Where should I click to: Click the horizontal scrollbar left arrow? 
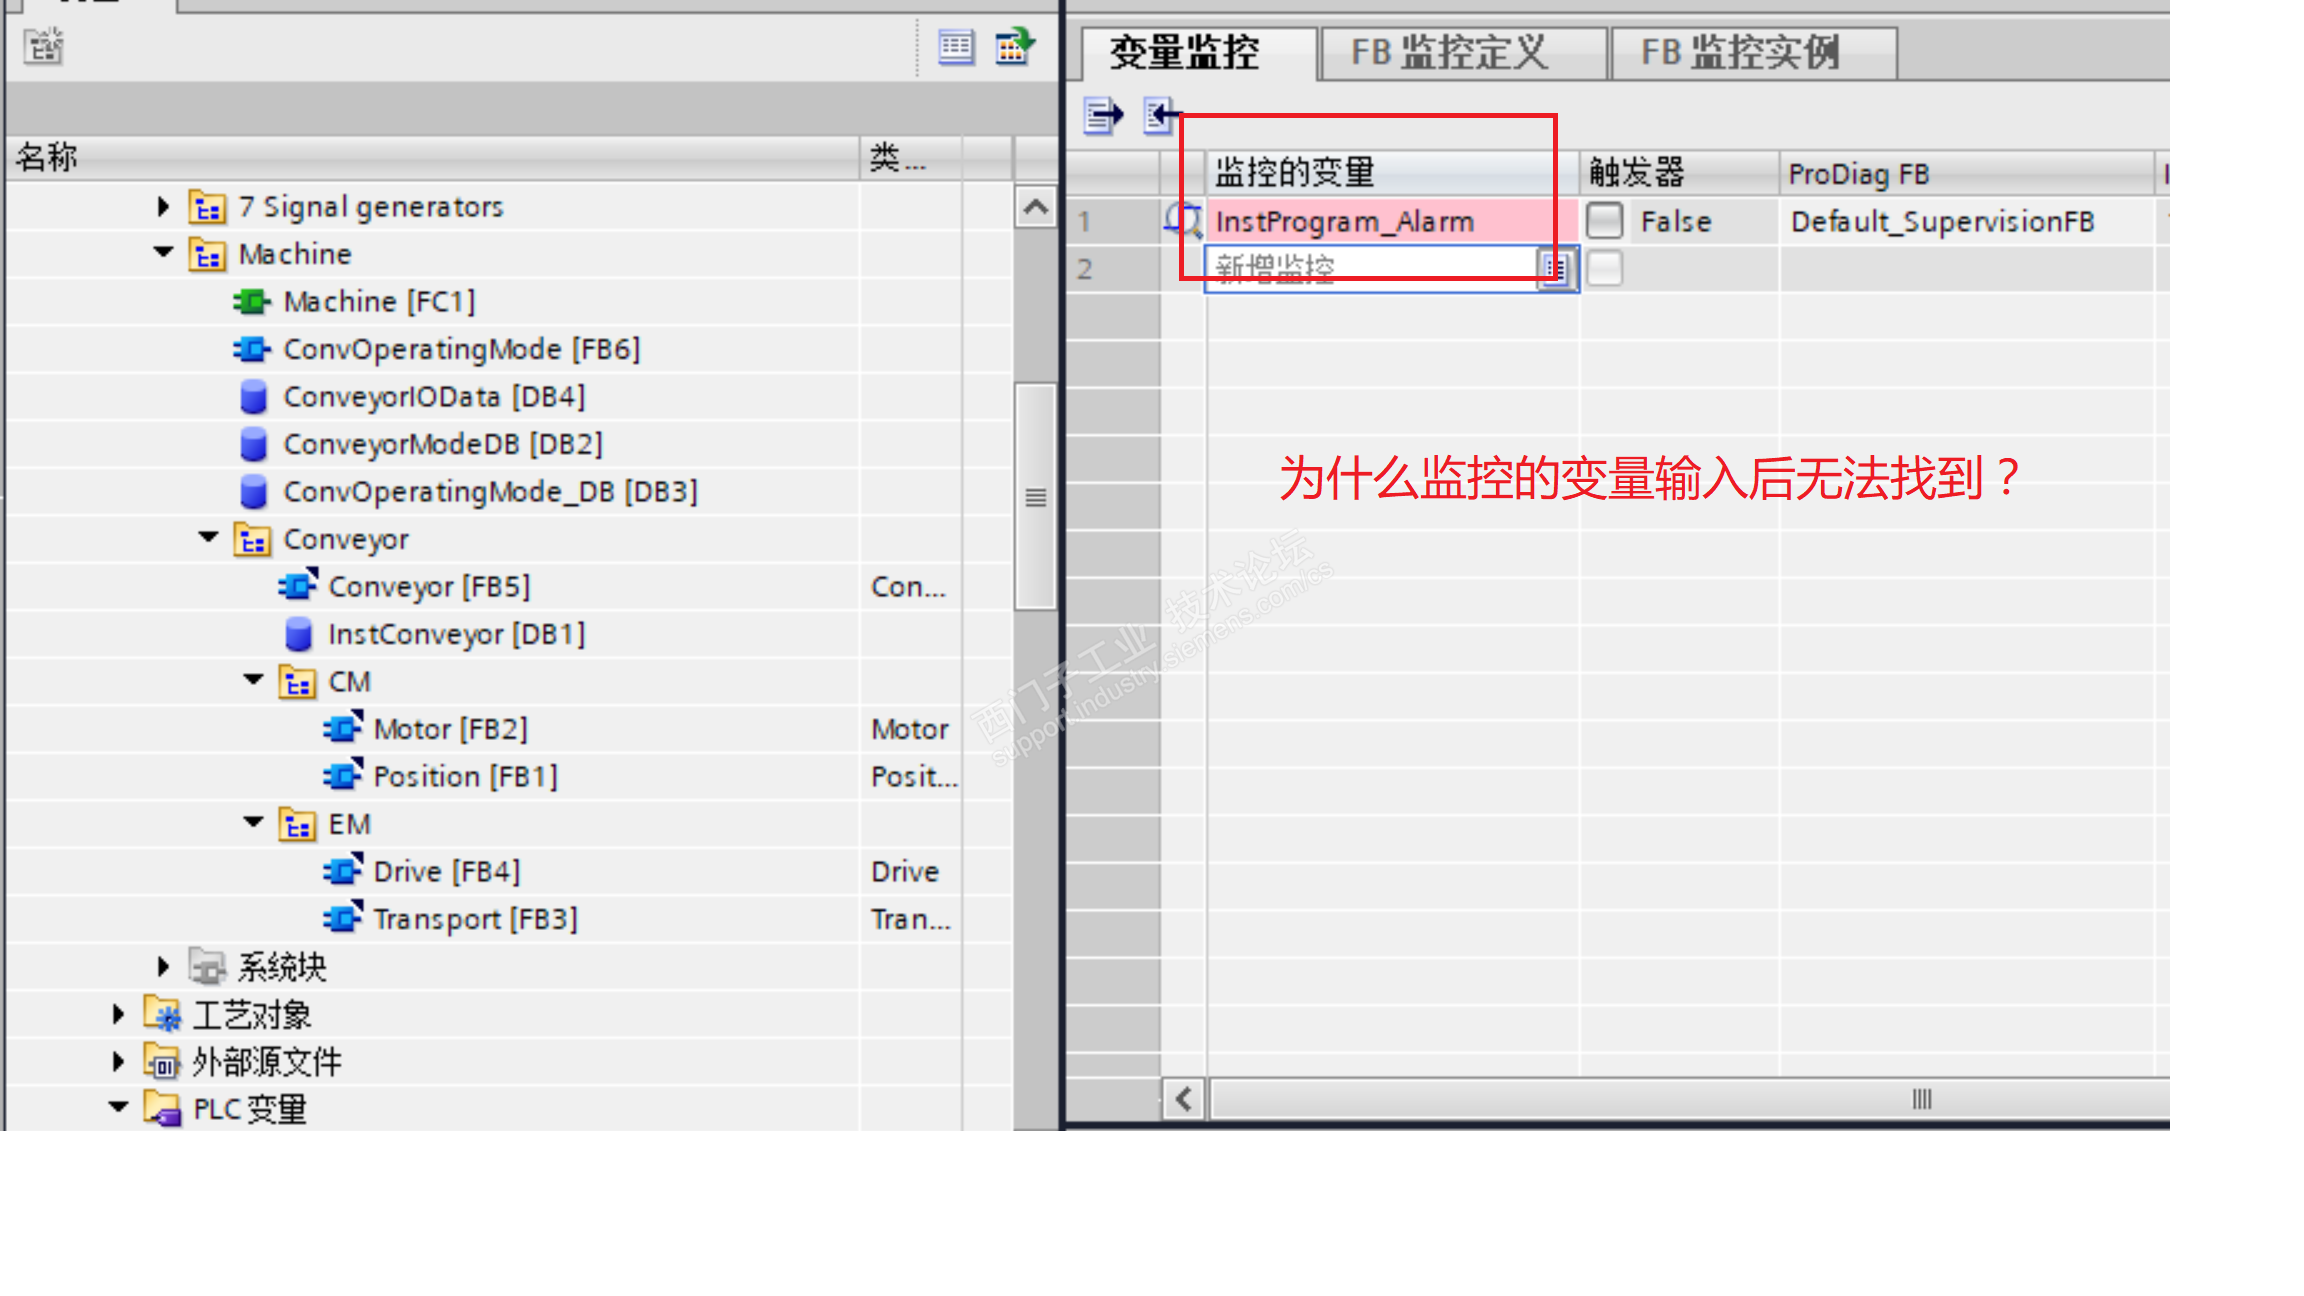click(1184, 1100)
